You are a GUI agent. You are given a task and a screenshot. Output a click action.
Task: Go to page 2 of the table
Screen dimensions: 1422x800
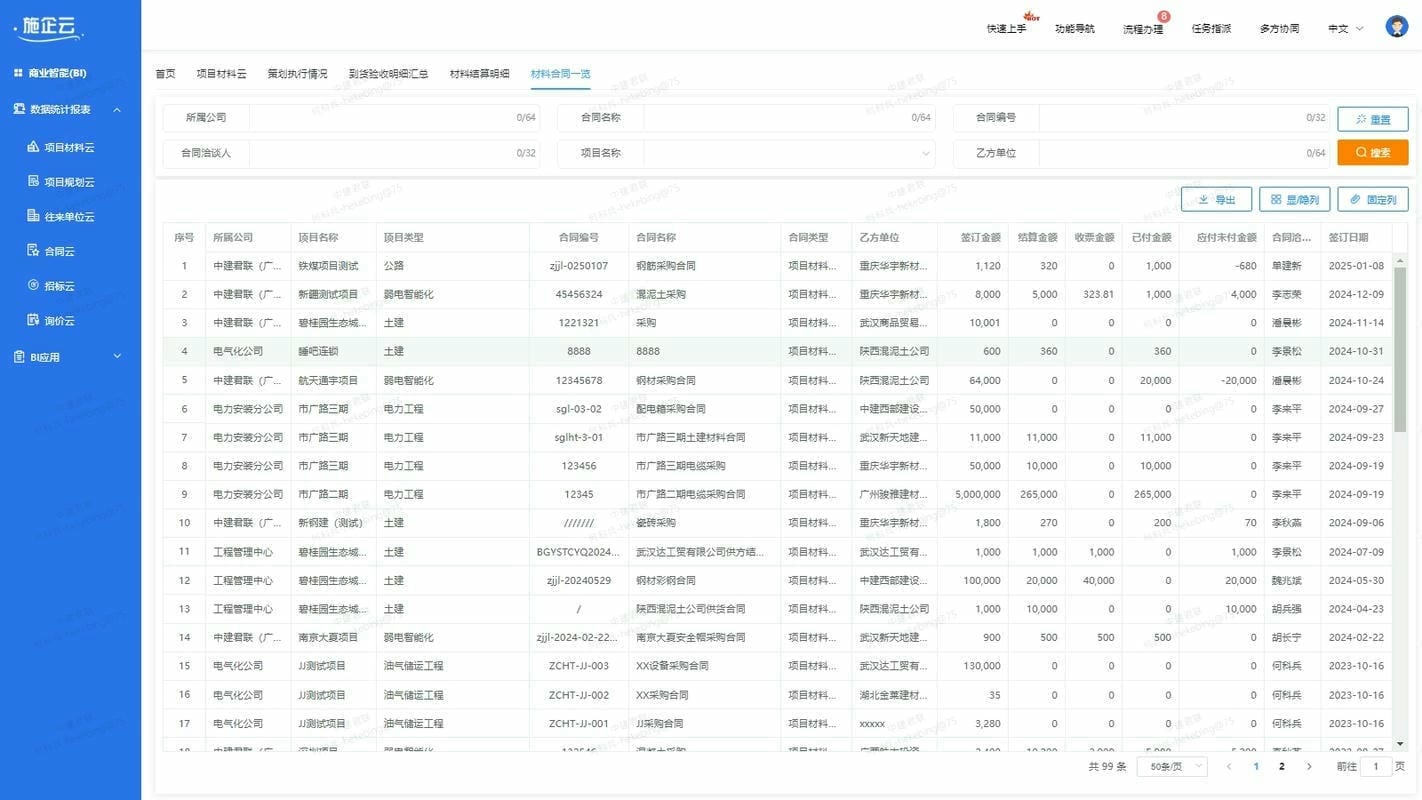(x=1282, y=767)
